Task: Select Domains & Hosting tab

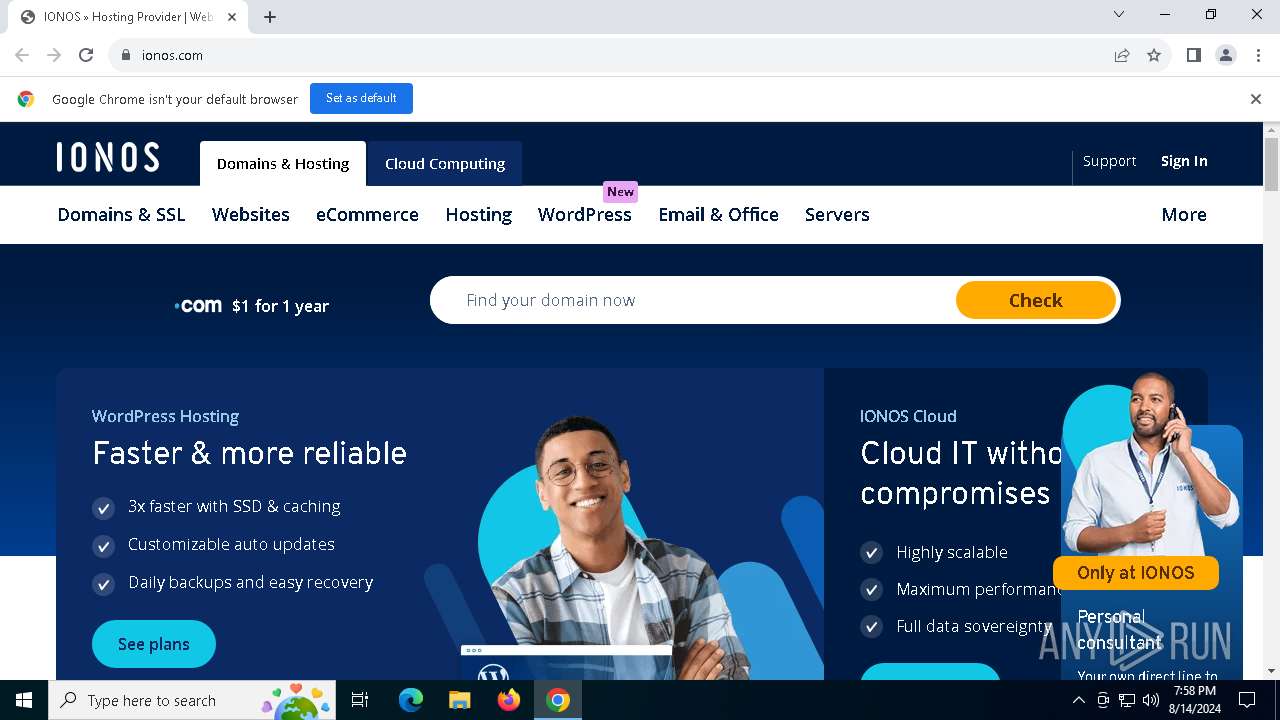Action: tap(283, 163)
